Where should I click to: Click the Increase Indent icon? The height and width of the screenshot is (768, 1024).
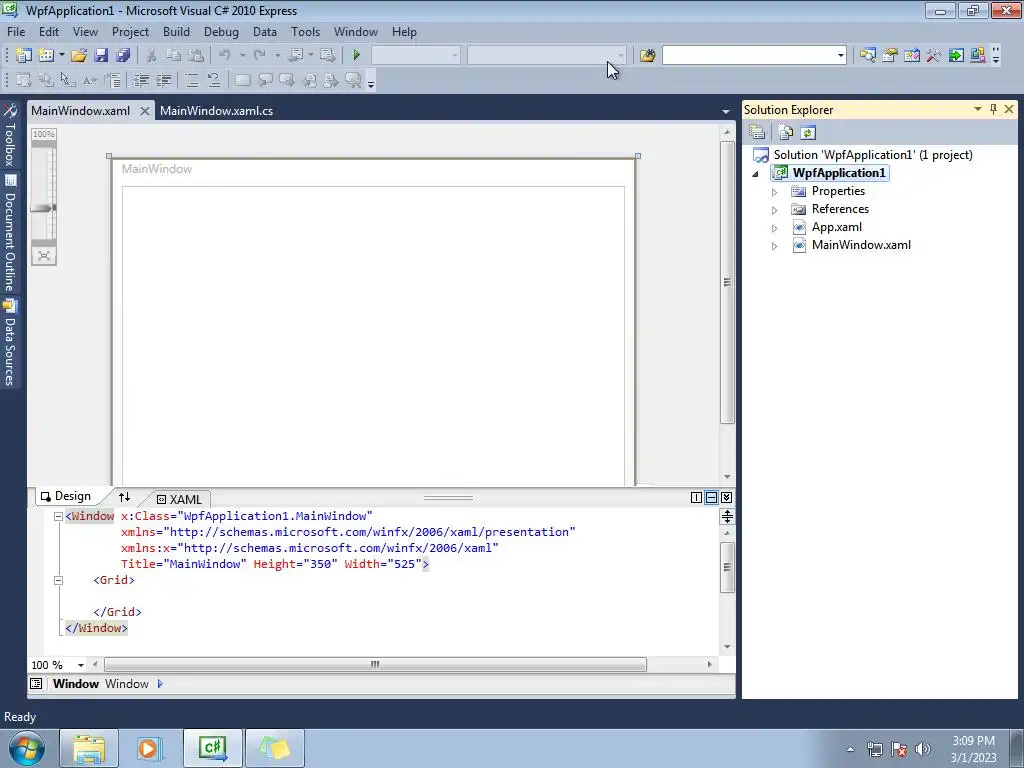pos(163,80)
